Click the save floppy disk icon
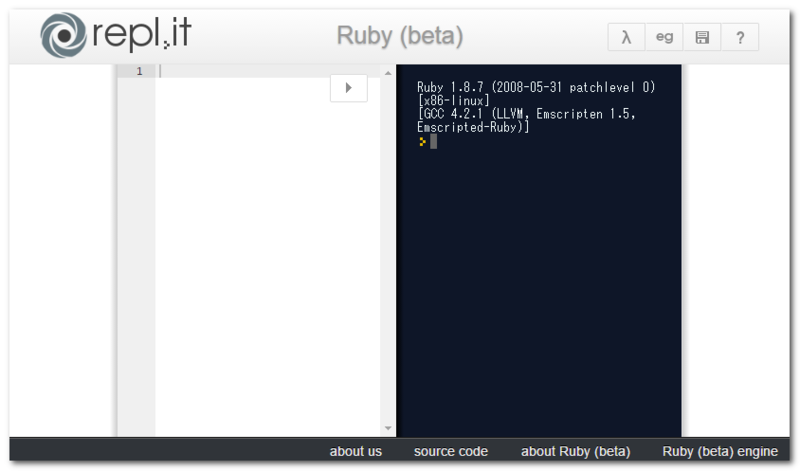800x471 pixels. 702,37
